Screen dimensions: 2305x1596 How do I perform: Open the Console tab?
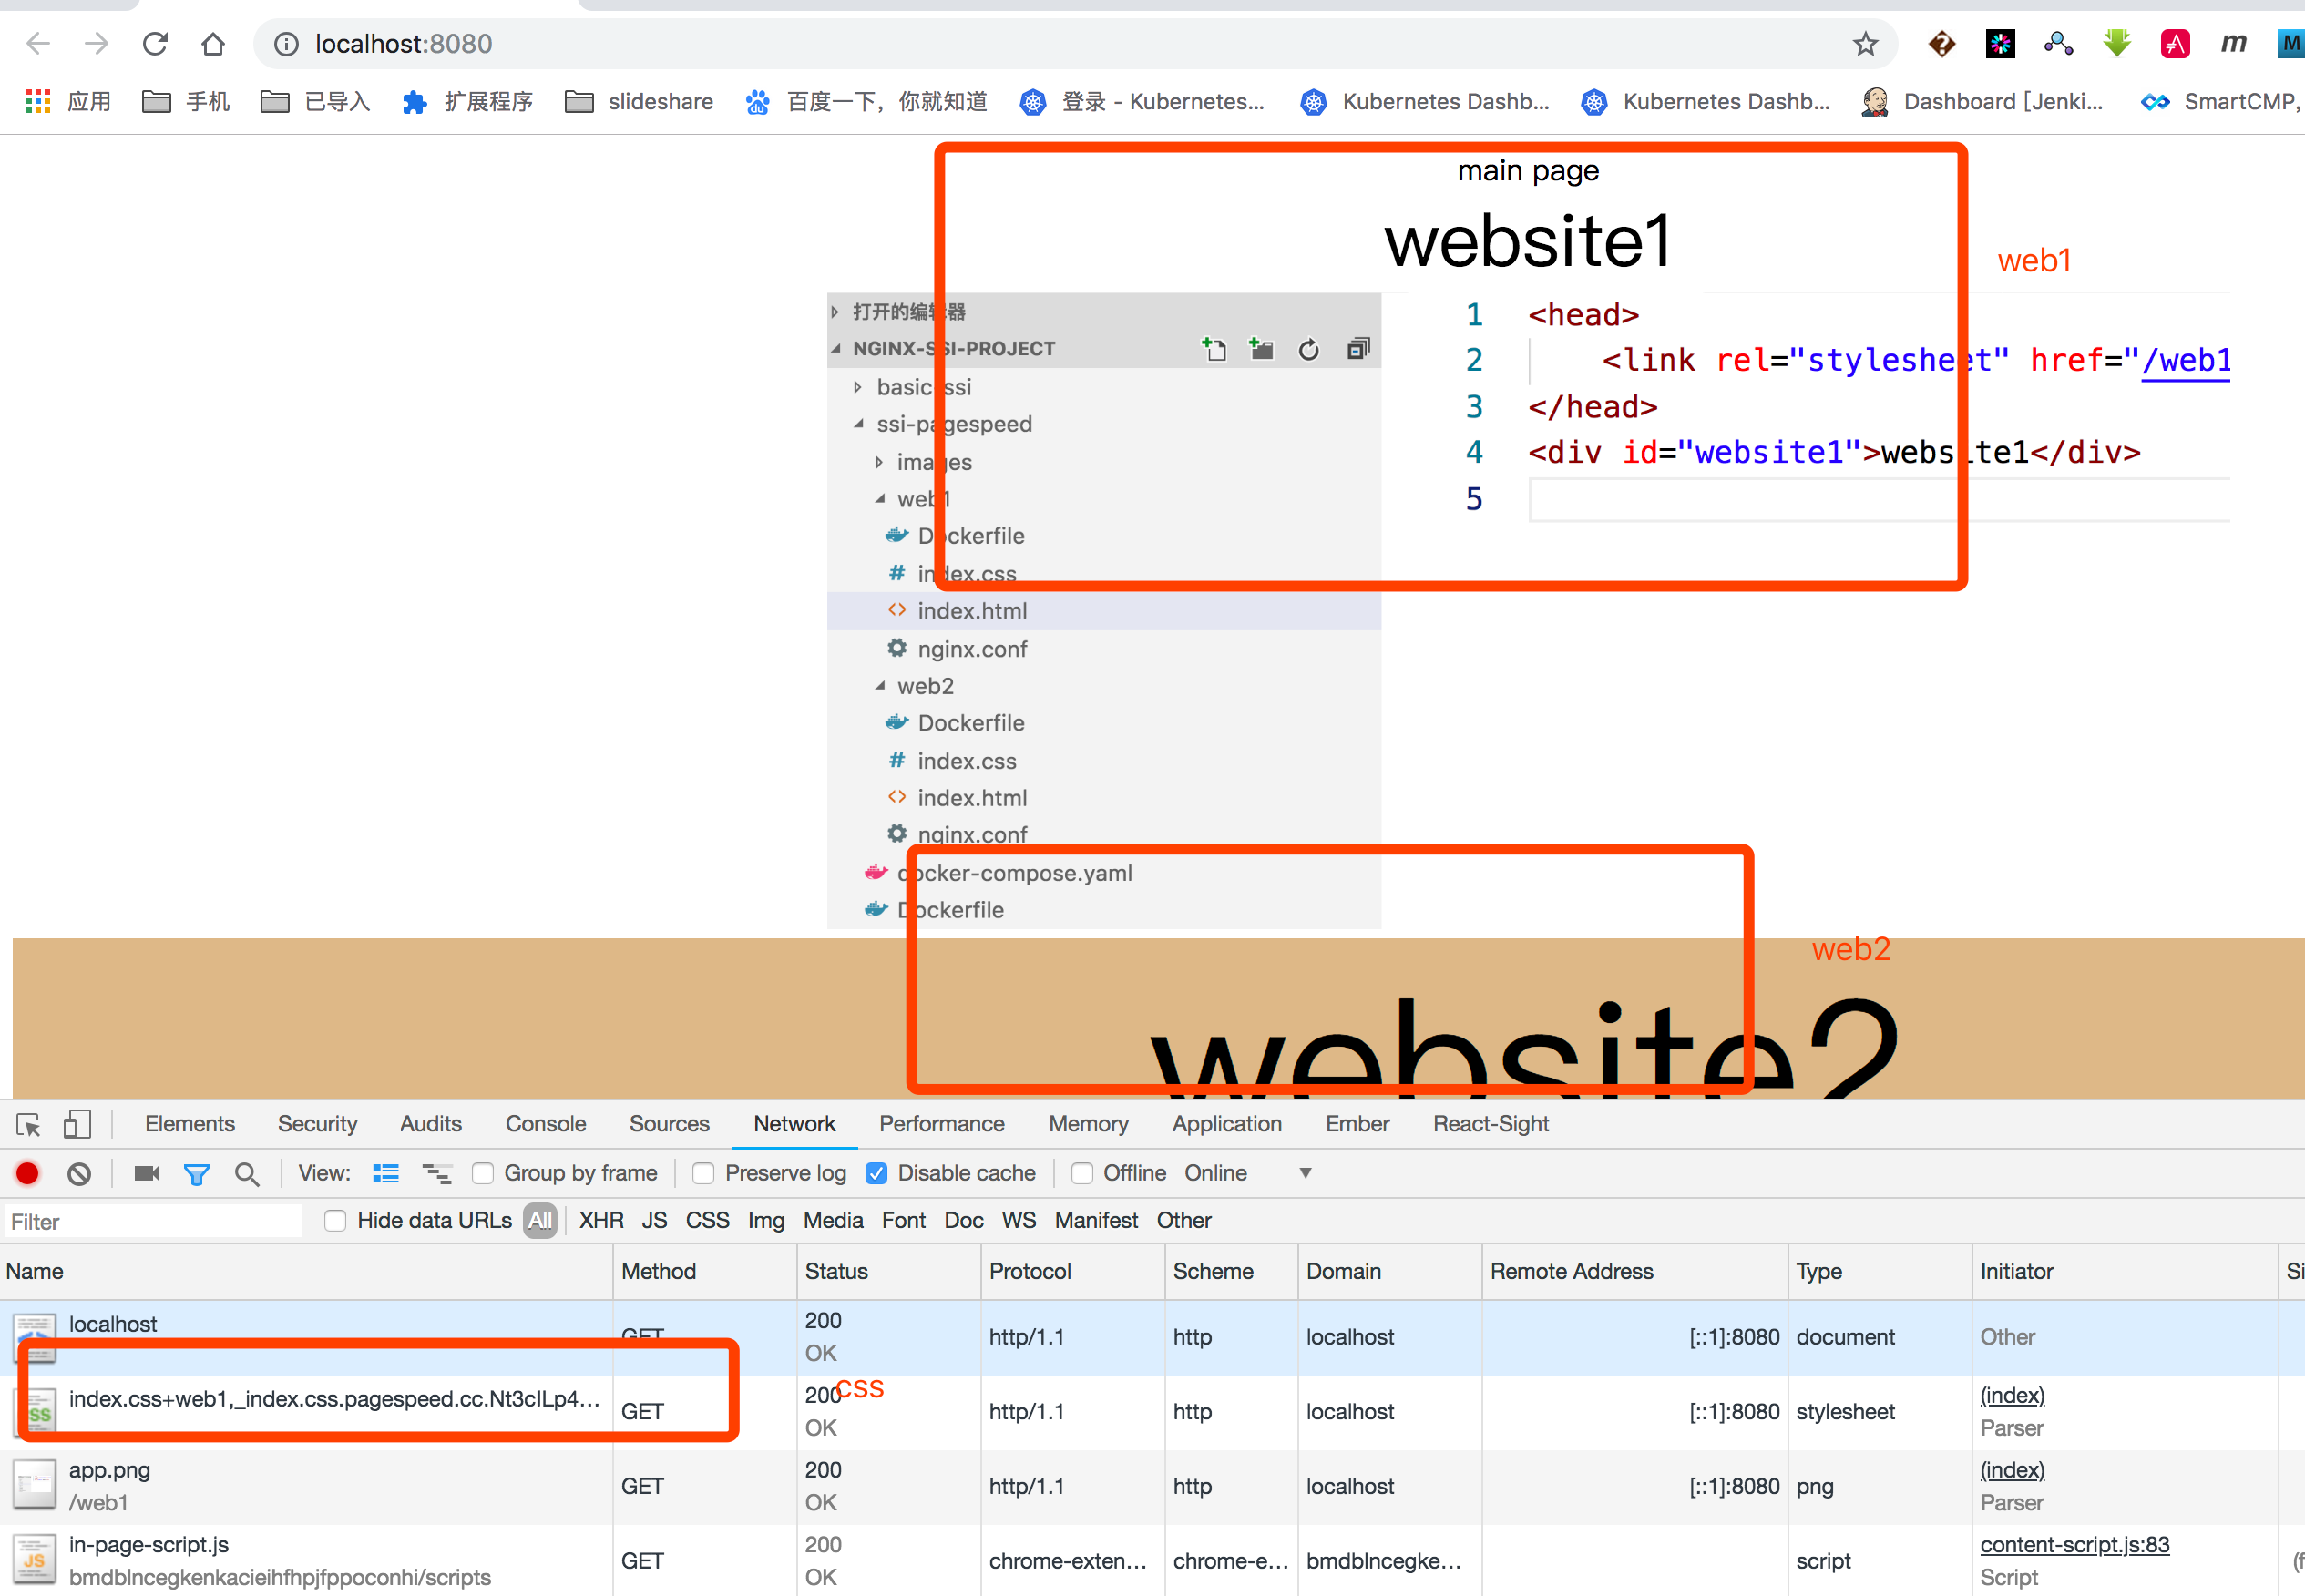pyautogui.click(x=546, y=1124)
